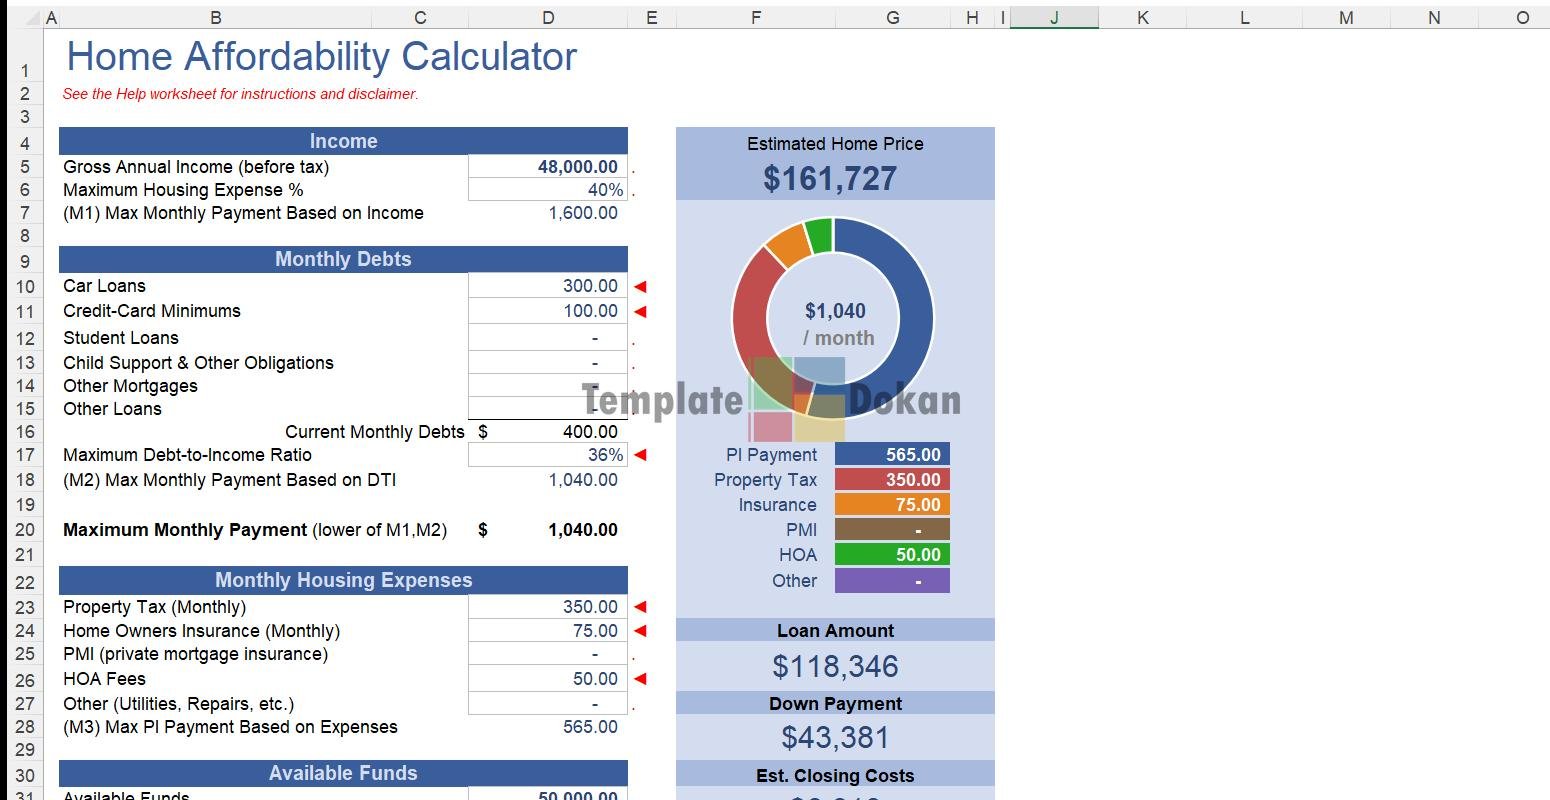
Task: Select the Gross Annual Income value cell
Action: [x=547, y=167]
